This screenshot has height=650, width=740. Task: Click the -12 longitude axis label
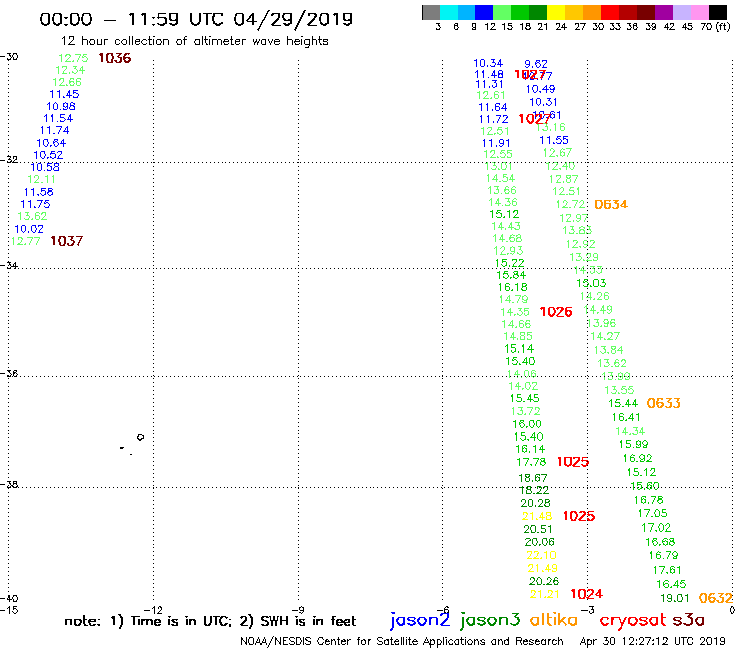pyautogui.click(x=153, y=610)
